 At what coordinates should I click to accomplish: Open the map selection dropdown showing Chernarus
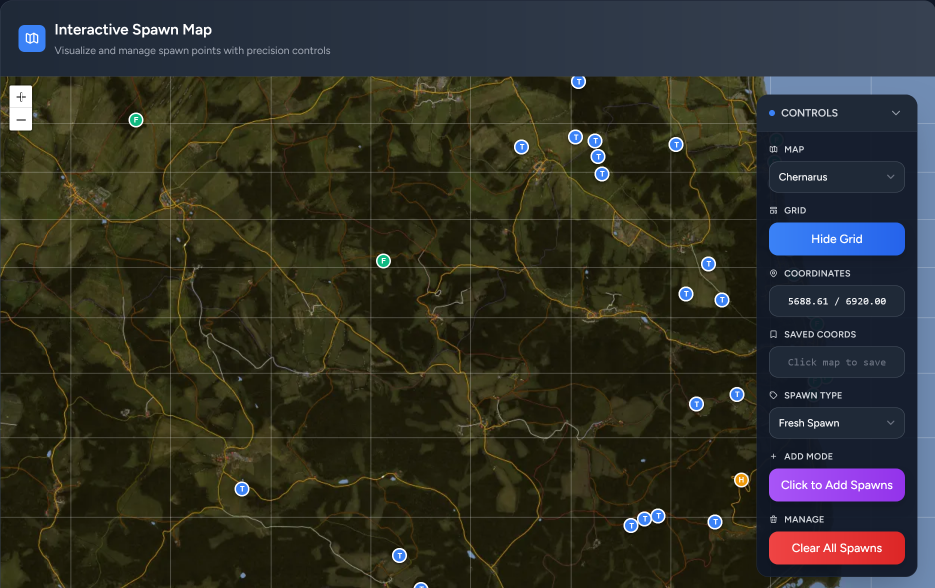(x=836, y=177)
